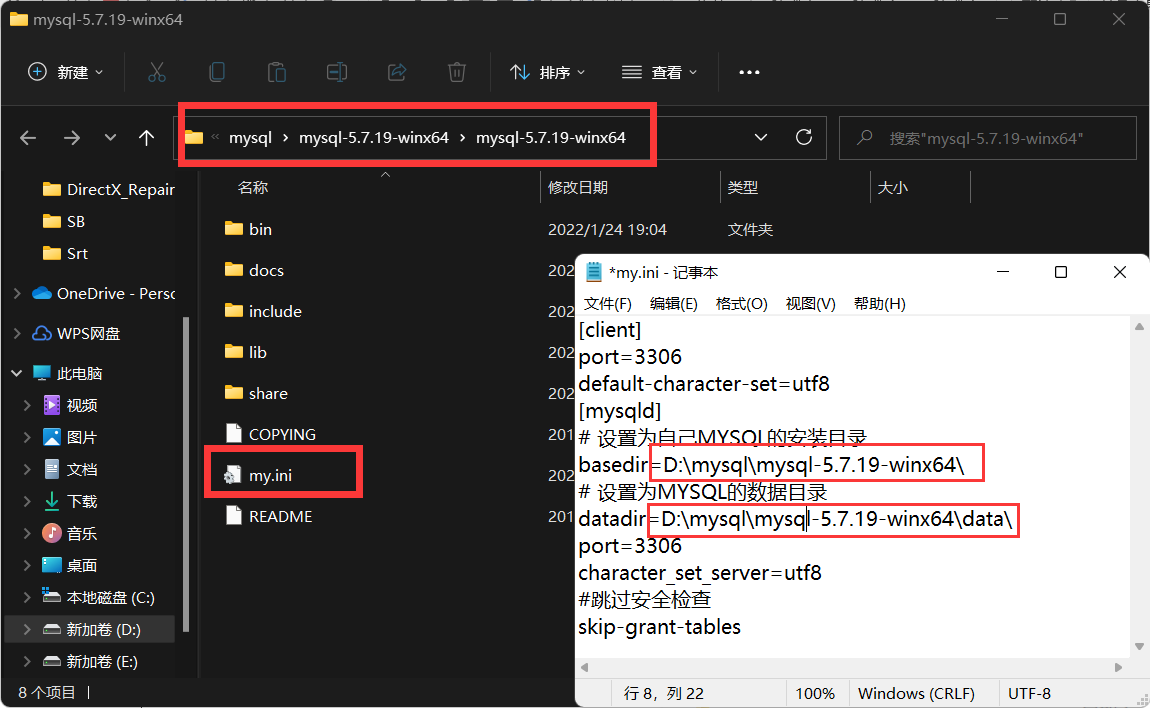Select 新加卷 (E:) in sidebar
The height and width of the screenshot is (708, 1150).
89,662
